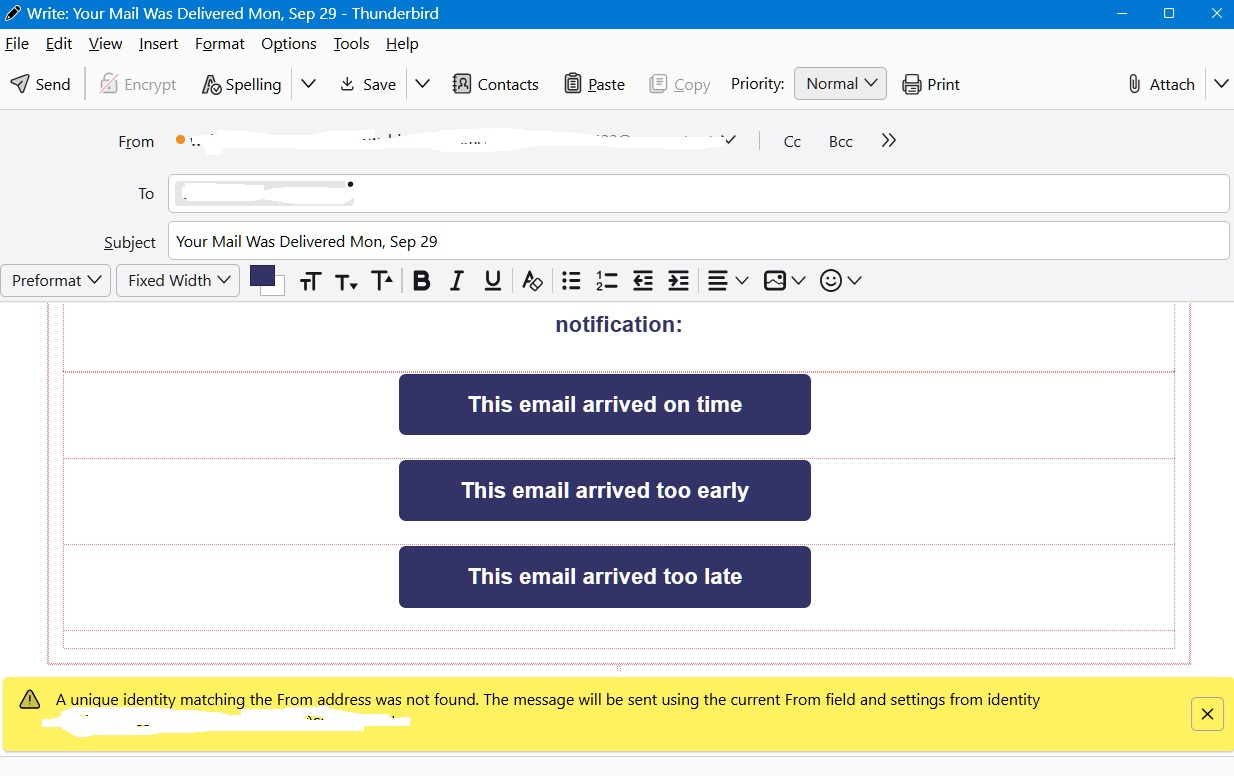
Task: Click the Copy toolbar button
Action: coord(680,84)
